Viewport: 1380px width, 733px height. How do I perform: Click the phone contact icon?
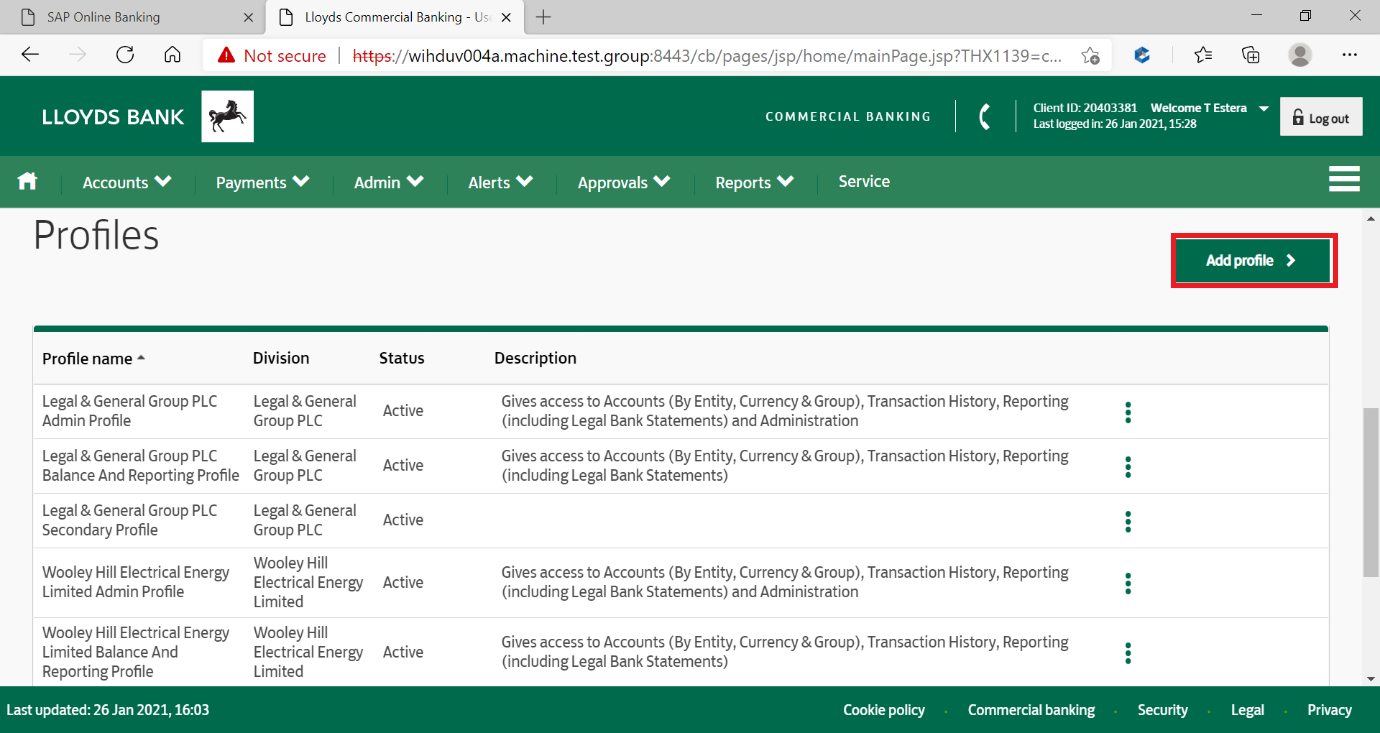985,117
